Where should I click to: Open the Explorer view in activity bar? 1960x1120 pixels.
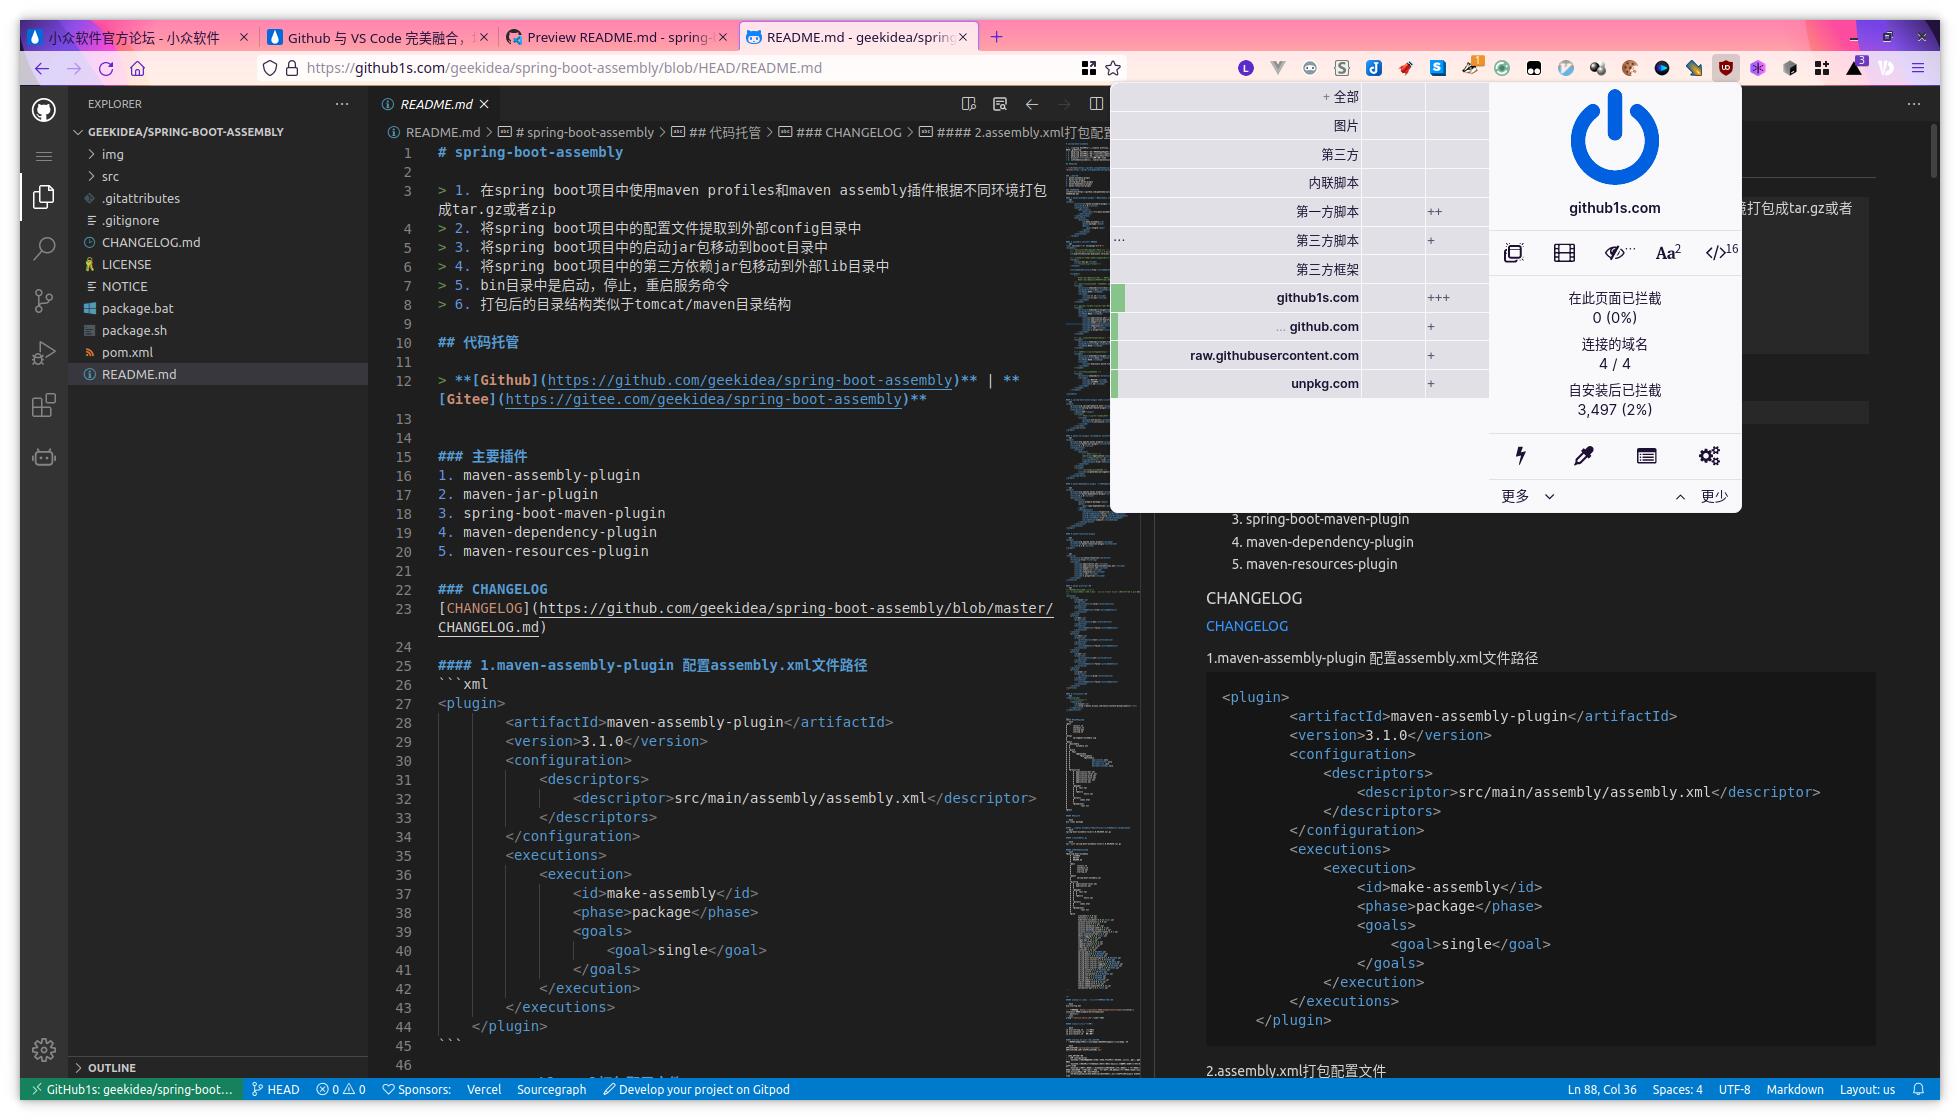pos(44,197)
